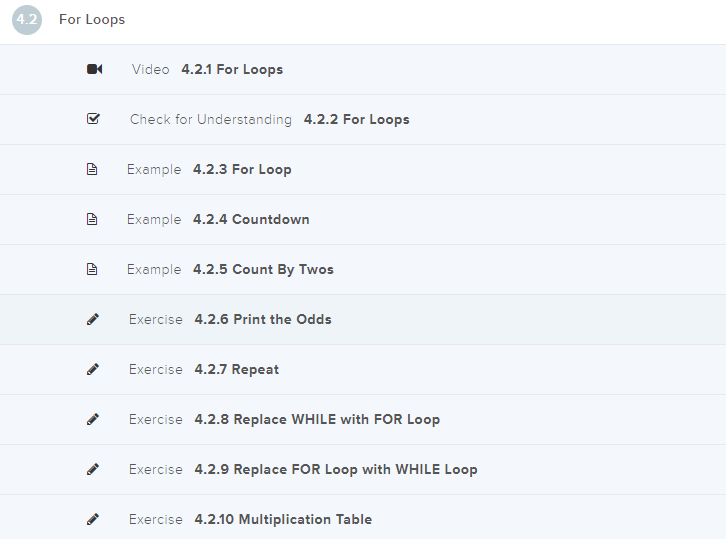Click the document icon beside 4.2.4 Countdown
Screen dimensions: 726x539
point(93,219)
